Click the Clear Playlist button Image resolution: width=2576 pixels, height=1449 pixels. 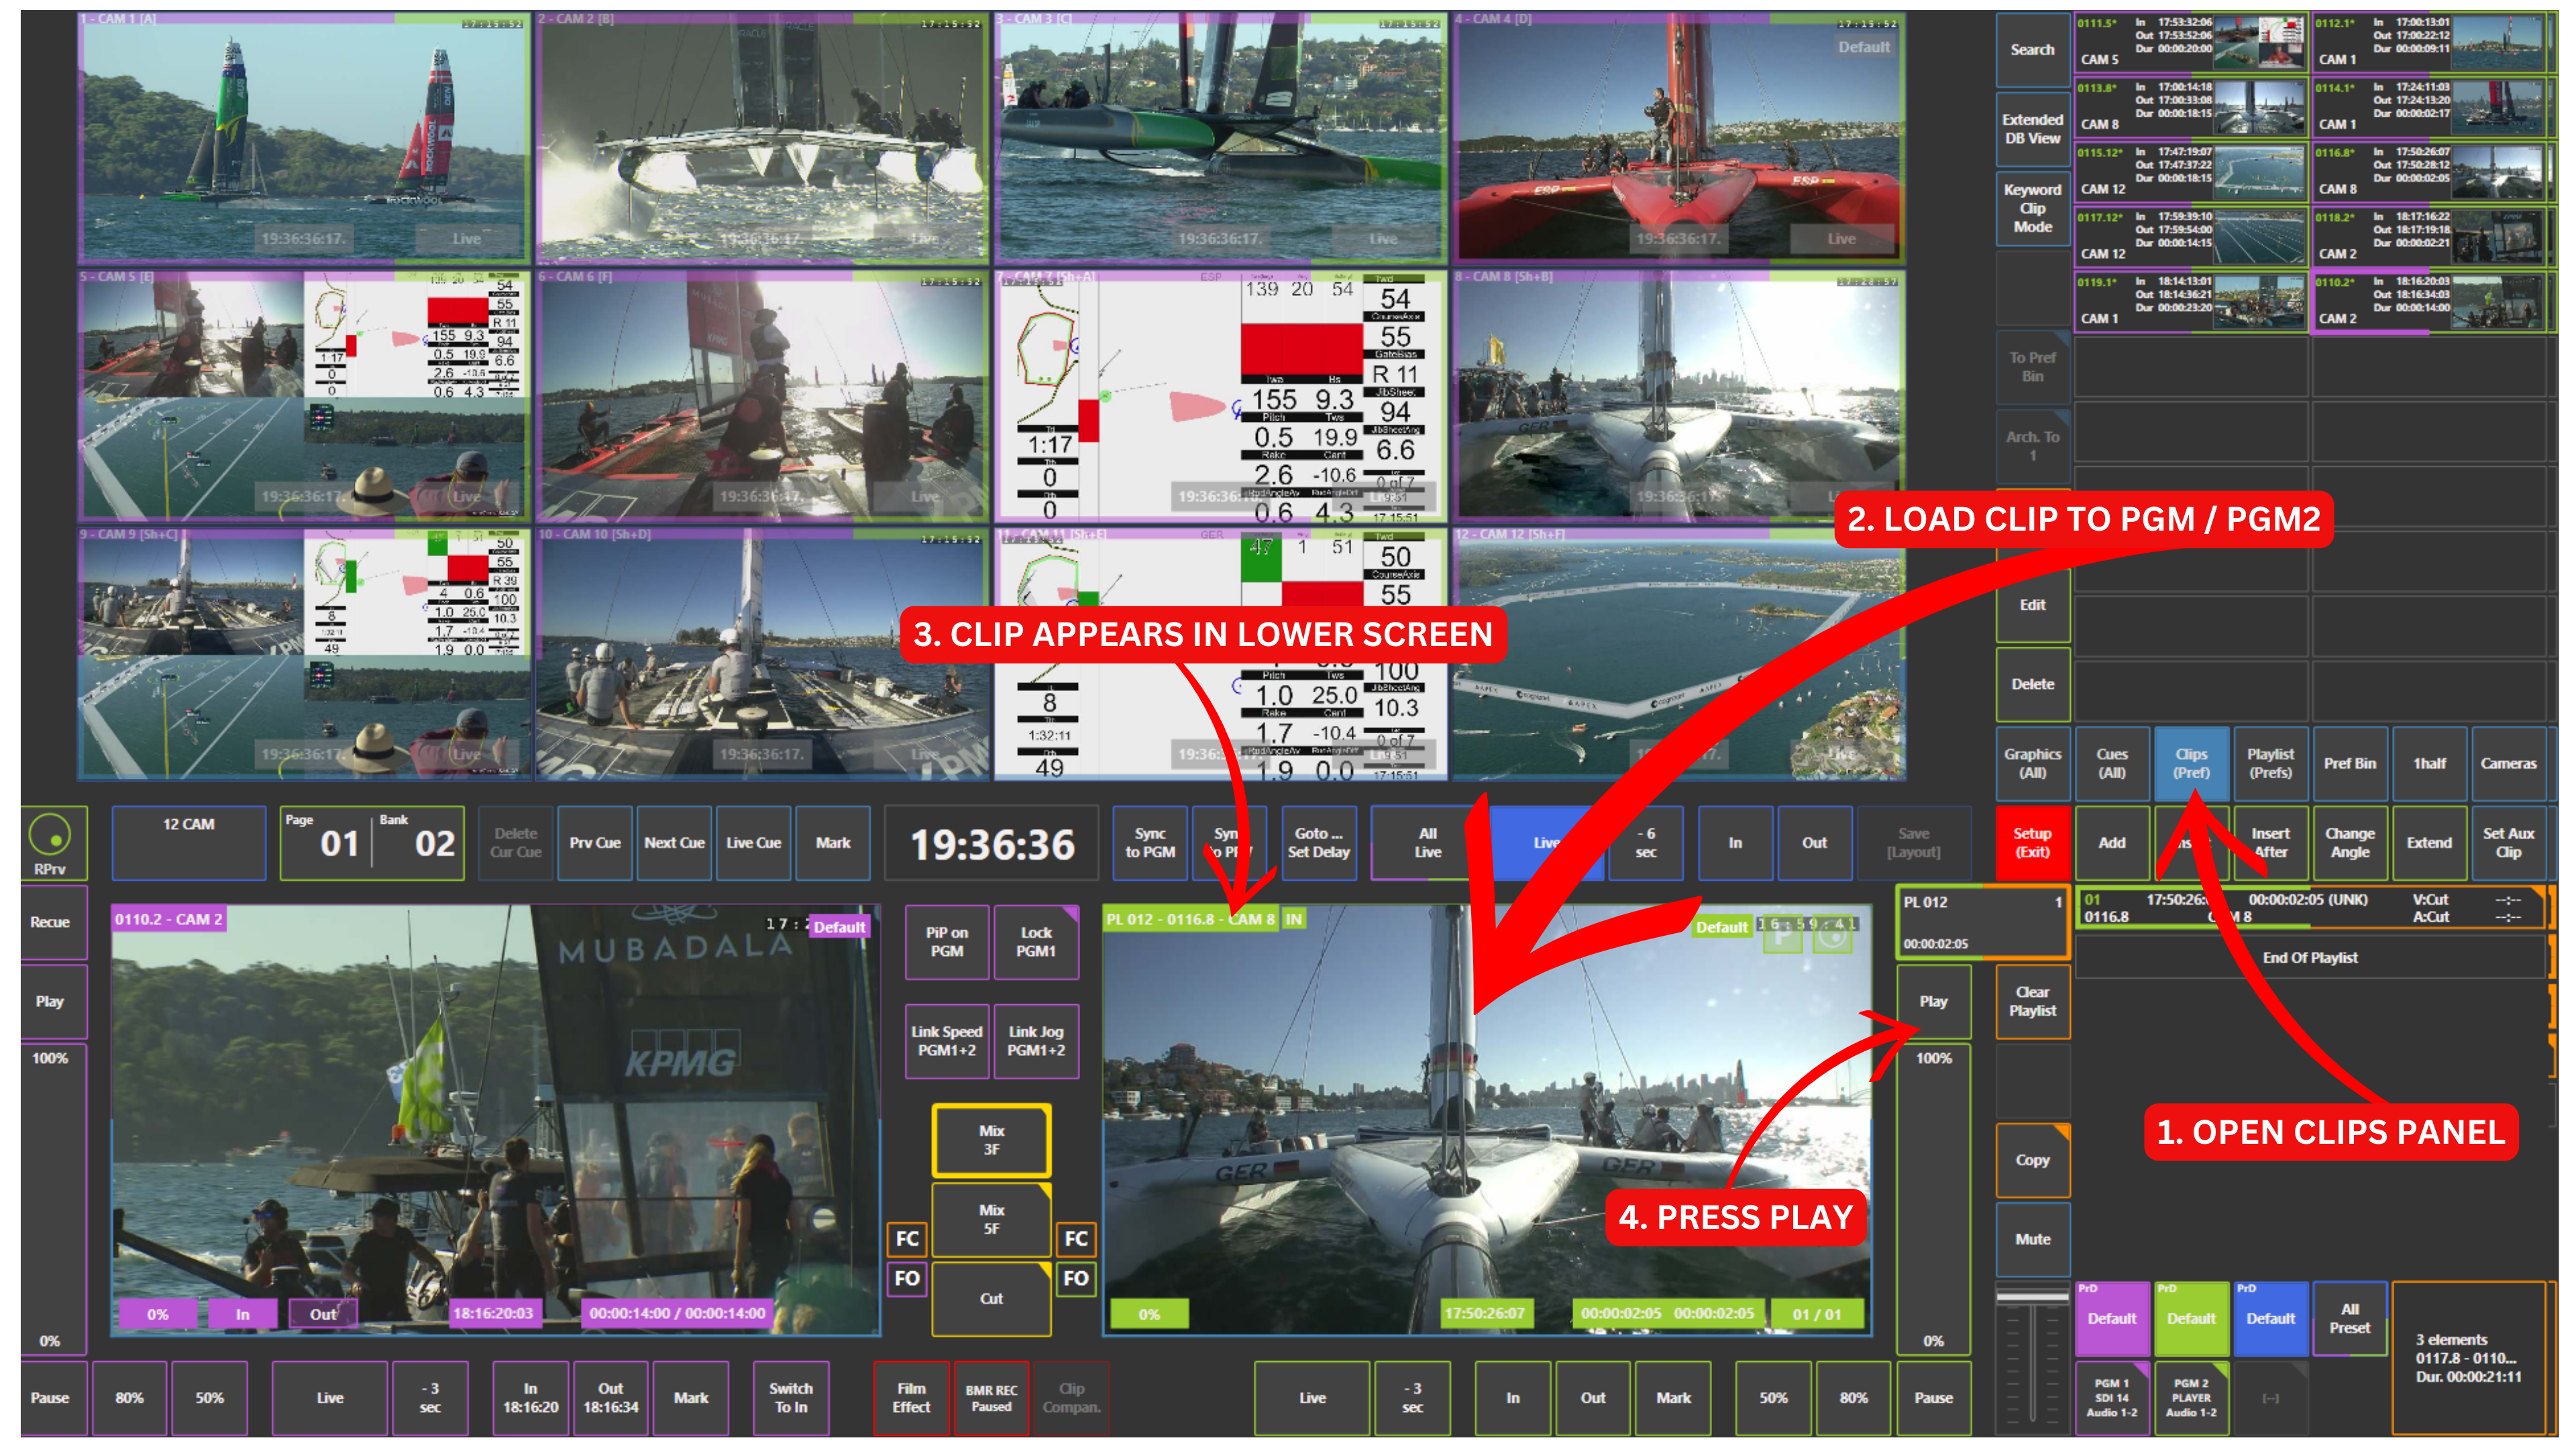click(2032, 1001)
